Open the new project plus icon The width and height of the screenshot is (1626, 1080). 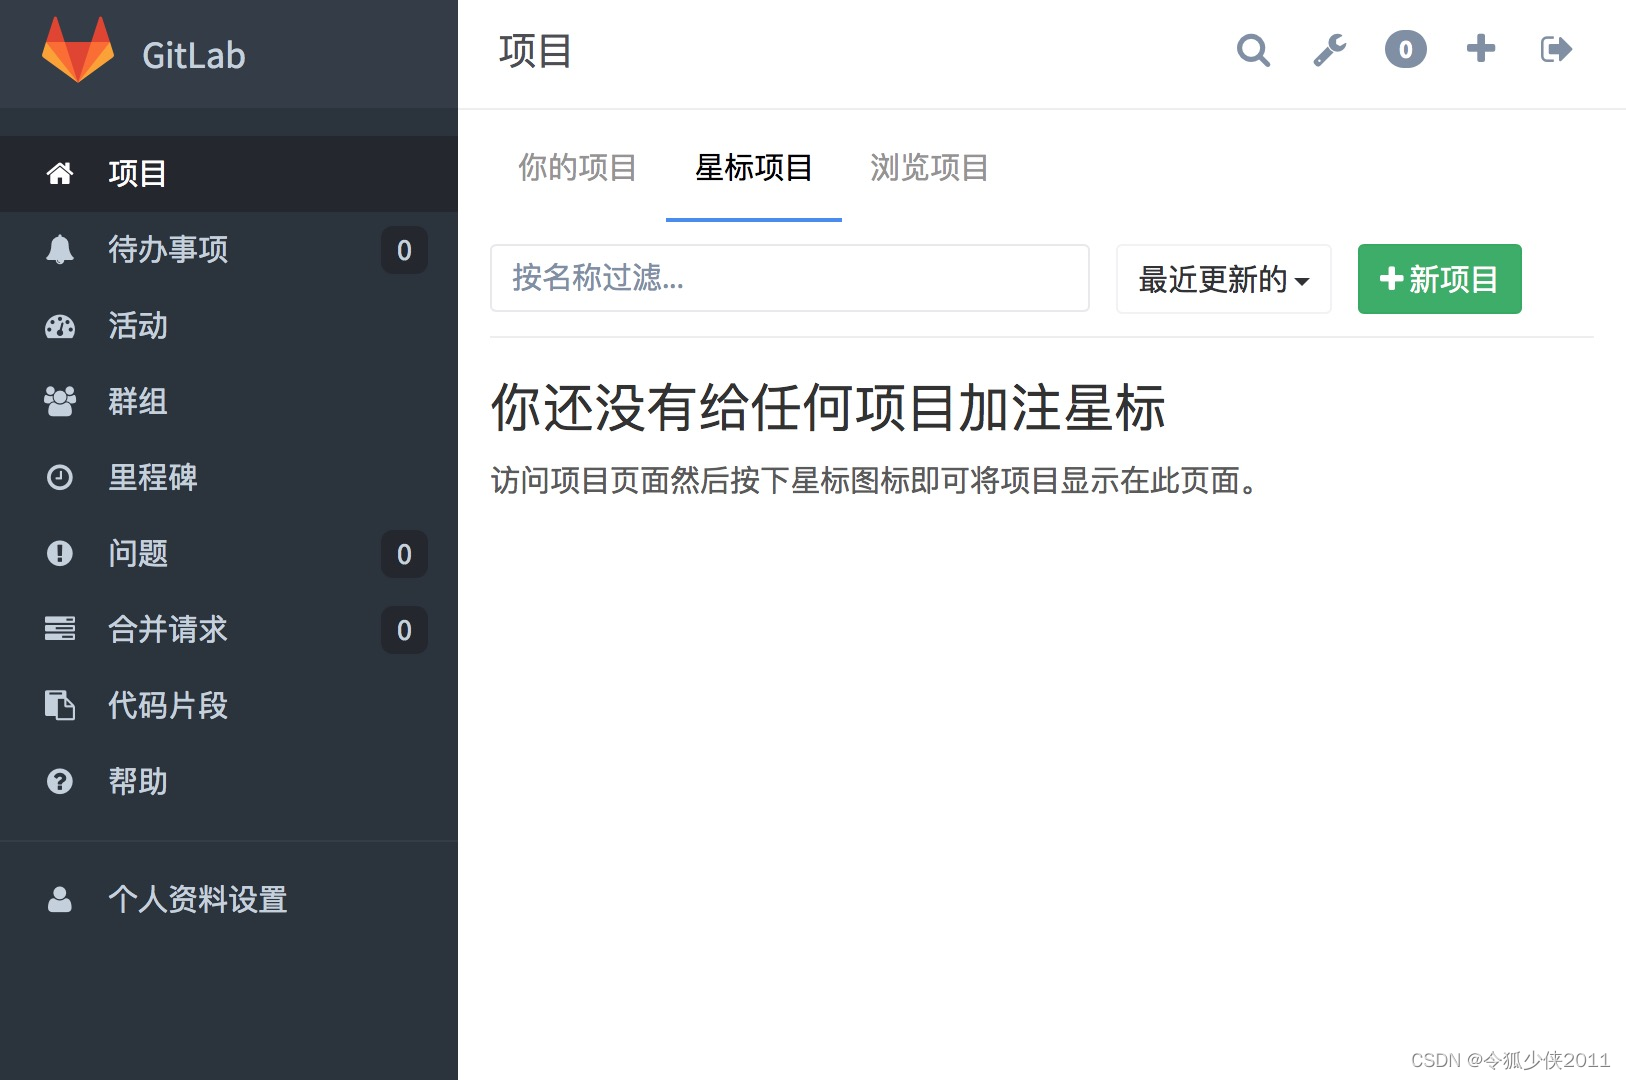pyautogui.click(x=1480, y=49)
